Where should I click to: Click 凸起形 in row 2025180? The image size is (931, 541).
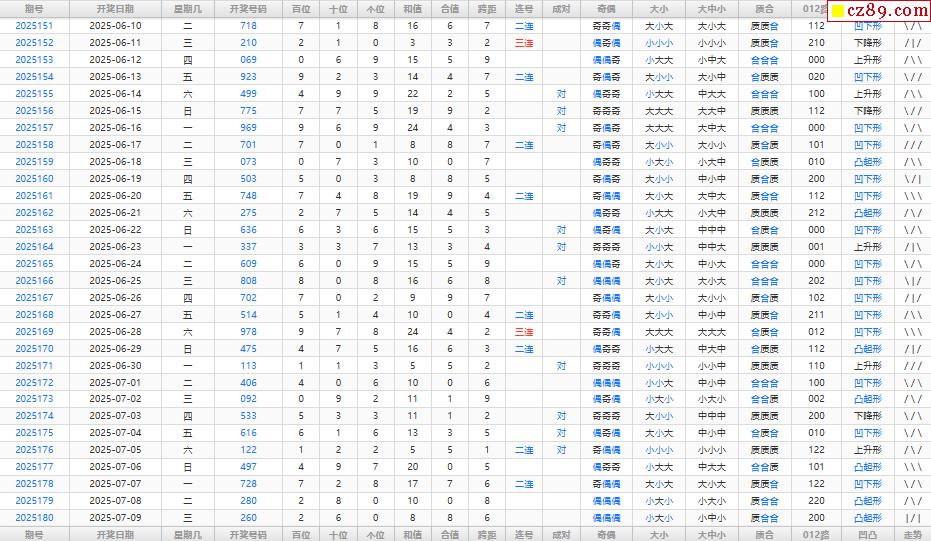pyautogui.click(x=867, y=518)
